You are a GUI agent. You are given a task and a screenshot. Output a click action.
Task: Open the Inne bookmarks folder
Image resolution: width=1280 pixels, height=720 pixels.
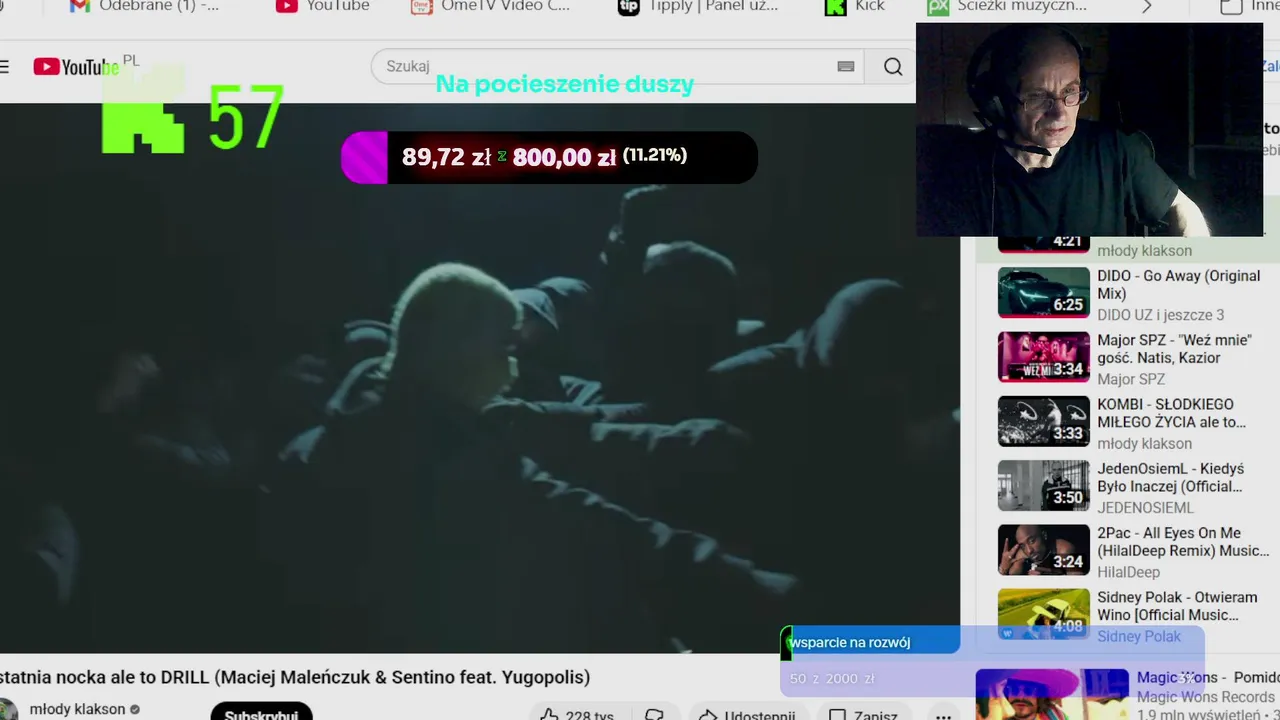[1250, 6]
